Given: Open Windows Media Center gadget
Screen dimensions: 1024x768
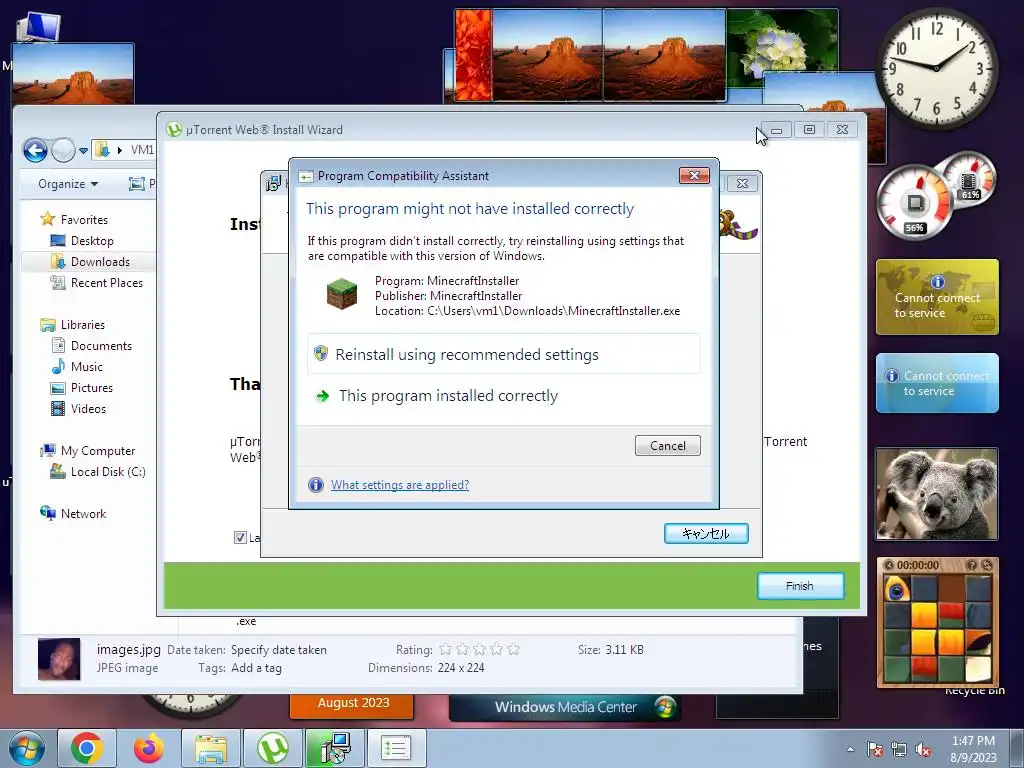Looking at the screenshot, I should click(565, 707).
